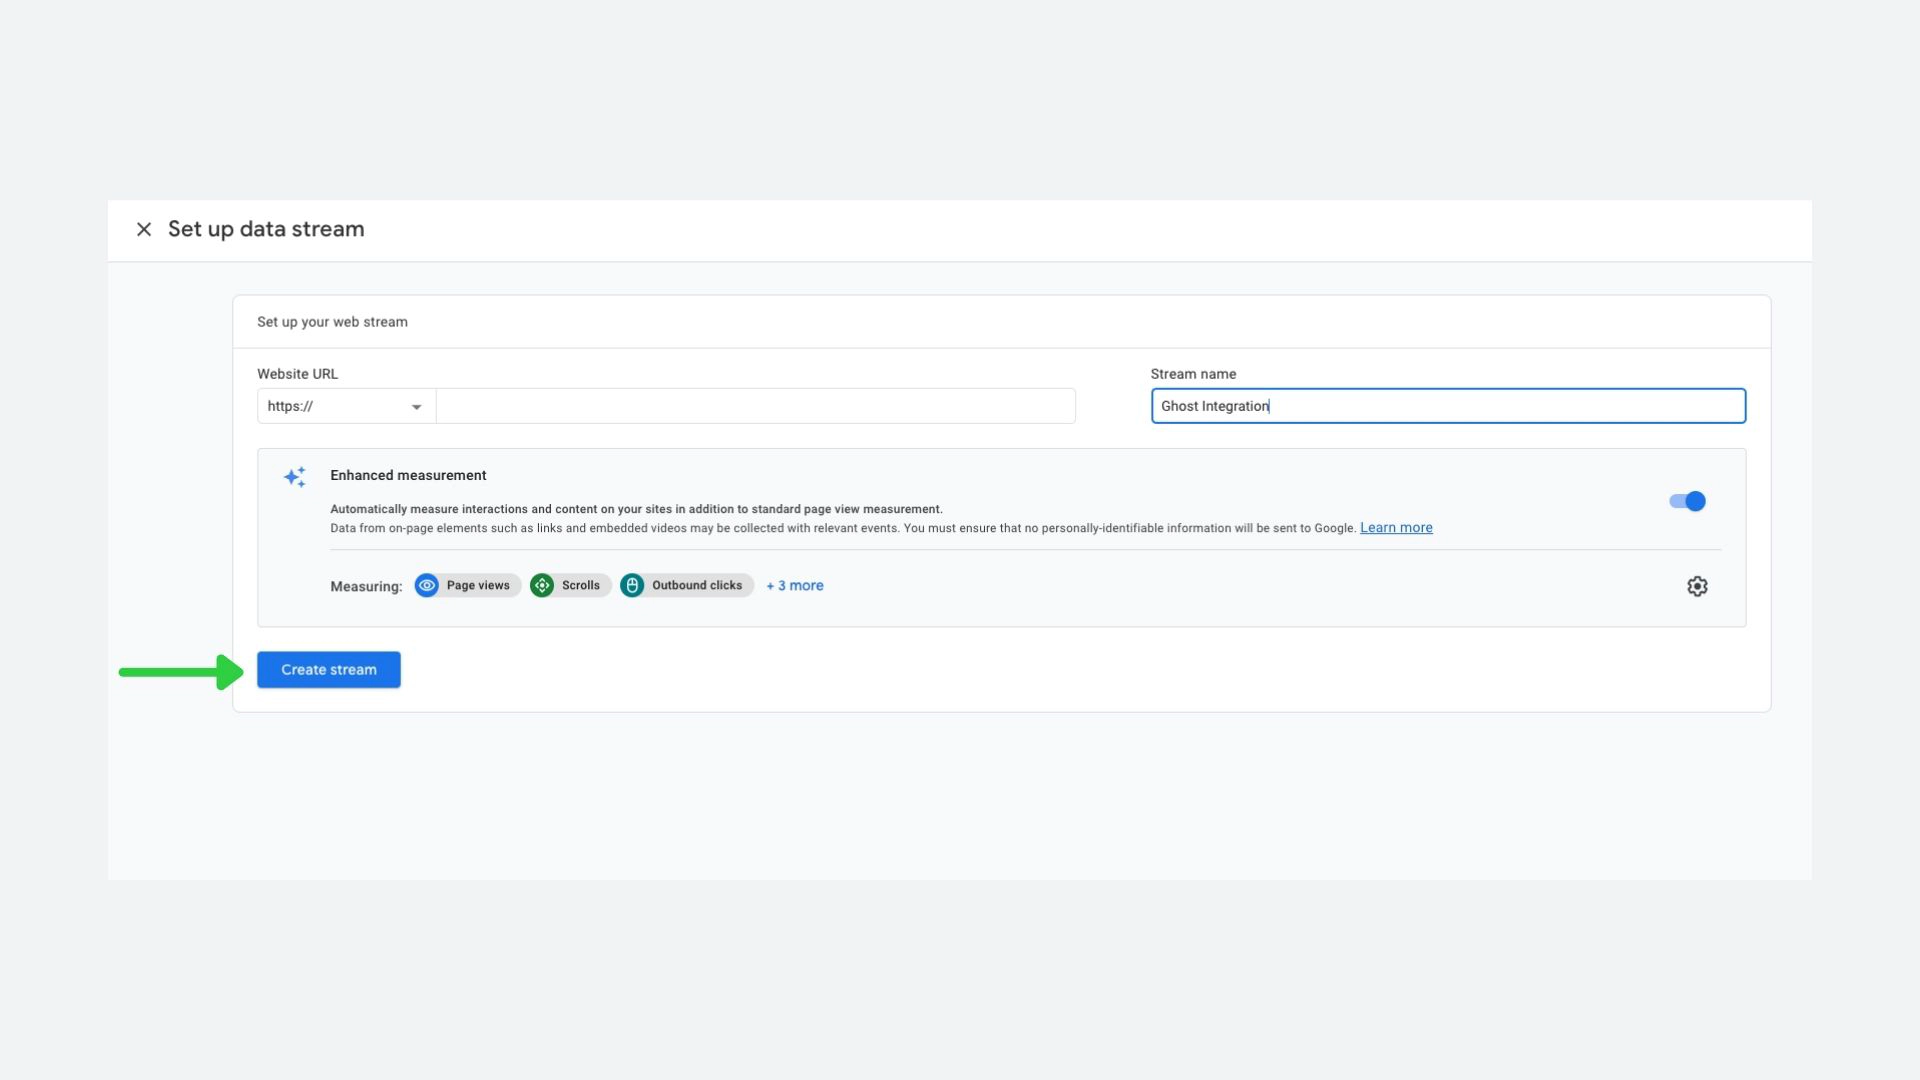
Task: Close the Set up data stream panel
Action: click(144, 230)
